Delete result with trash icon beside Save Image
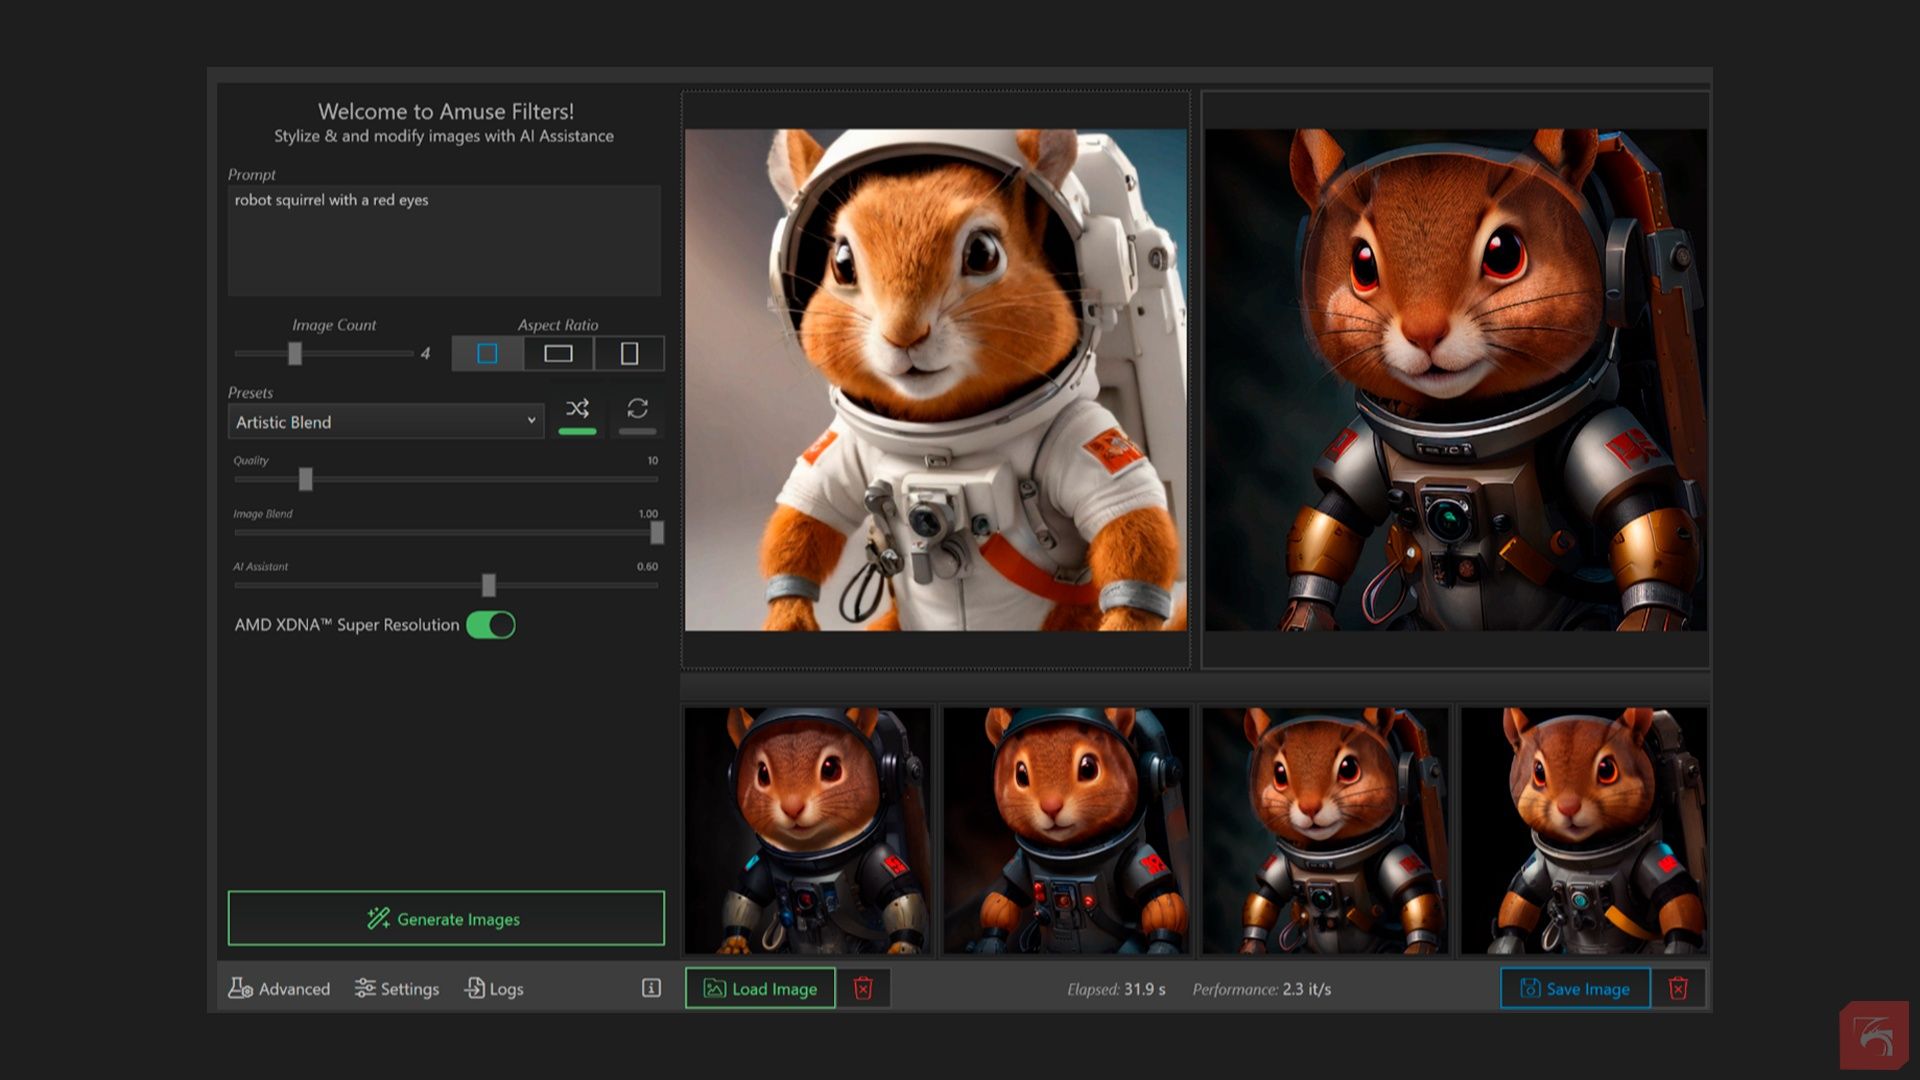 click(1678, 988)
